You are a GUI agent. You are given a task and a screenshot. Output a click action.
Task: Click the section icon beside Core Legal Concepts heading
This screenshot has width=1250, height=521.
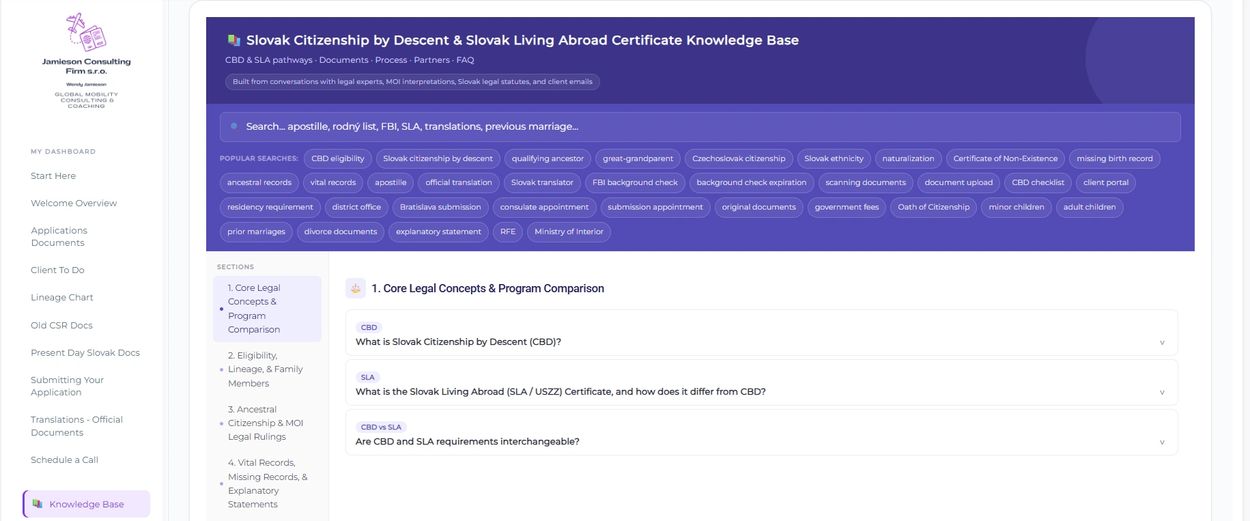point(355,288)
